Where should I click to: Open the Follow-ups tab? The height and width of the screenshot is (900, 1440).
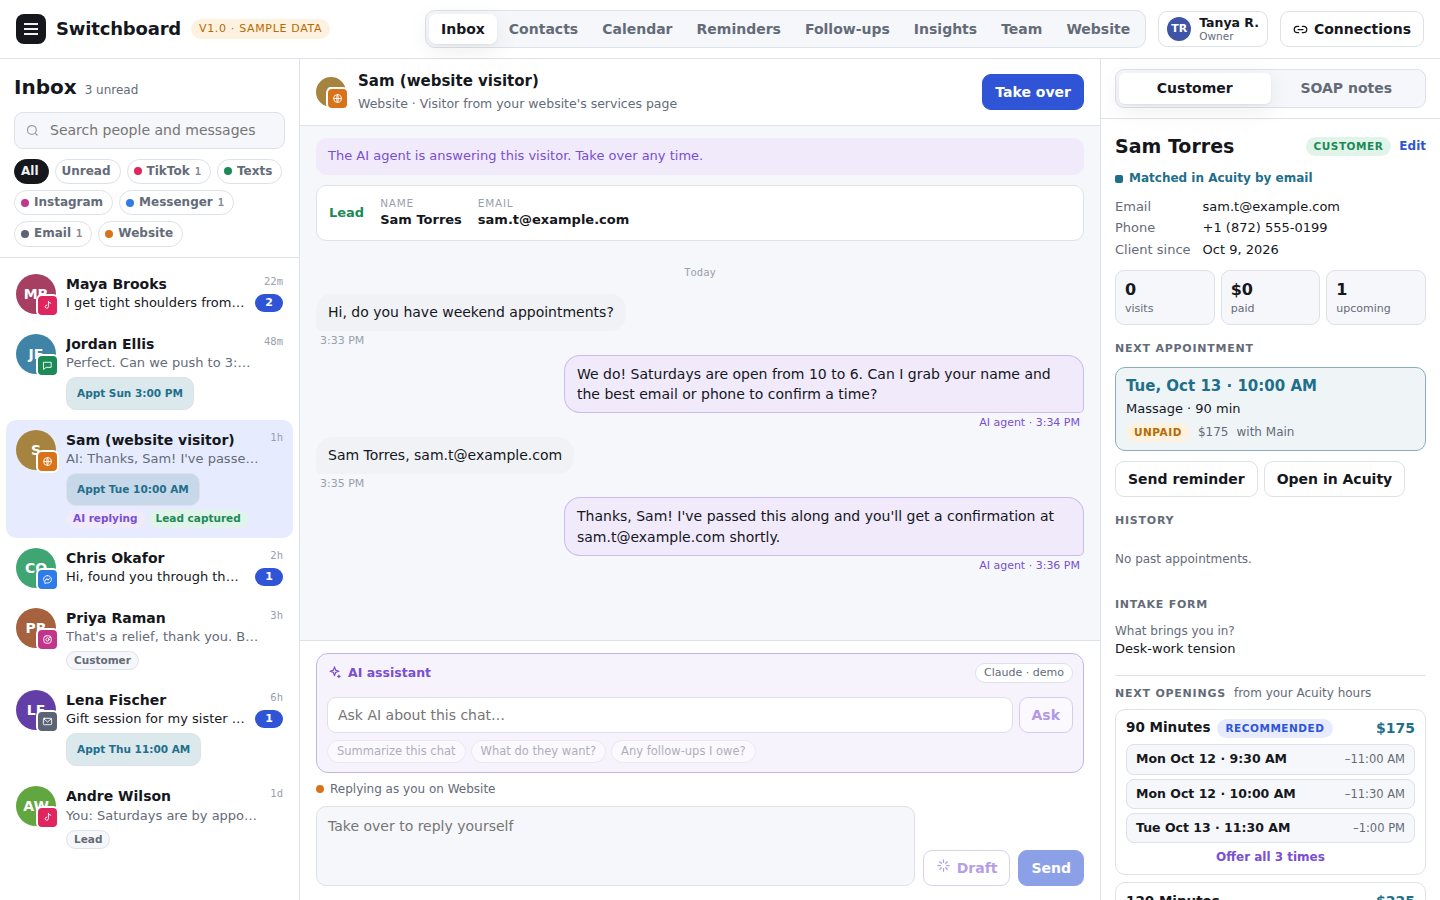(x=847, y=29)
